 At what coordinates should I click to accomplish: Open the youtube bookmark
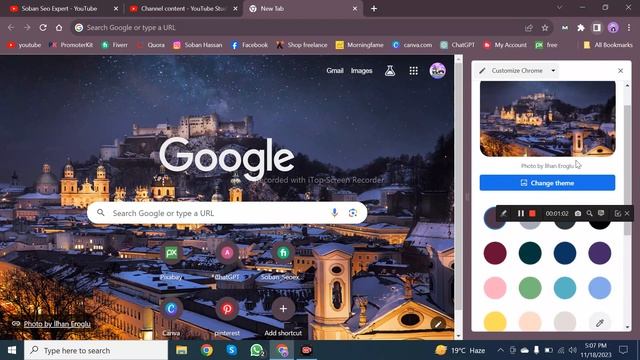coord(24,45)
